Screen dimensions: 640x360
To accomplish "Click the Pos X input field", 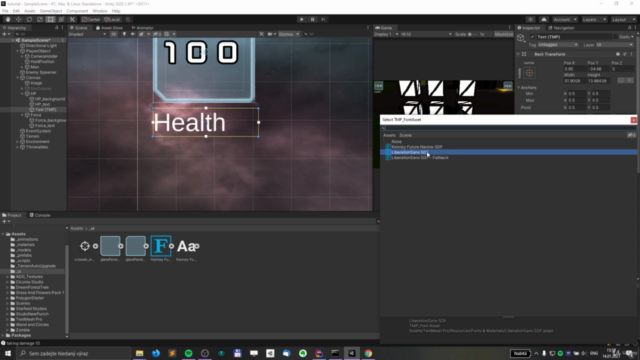I will (574, 69).
